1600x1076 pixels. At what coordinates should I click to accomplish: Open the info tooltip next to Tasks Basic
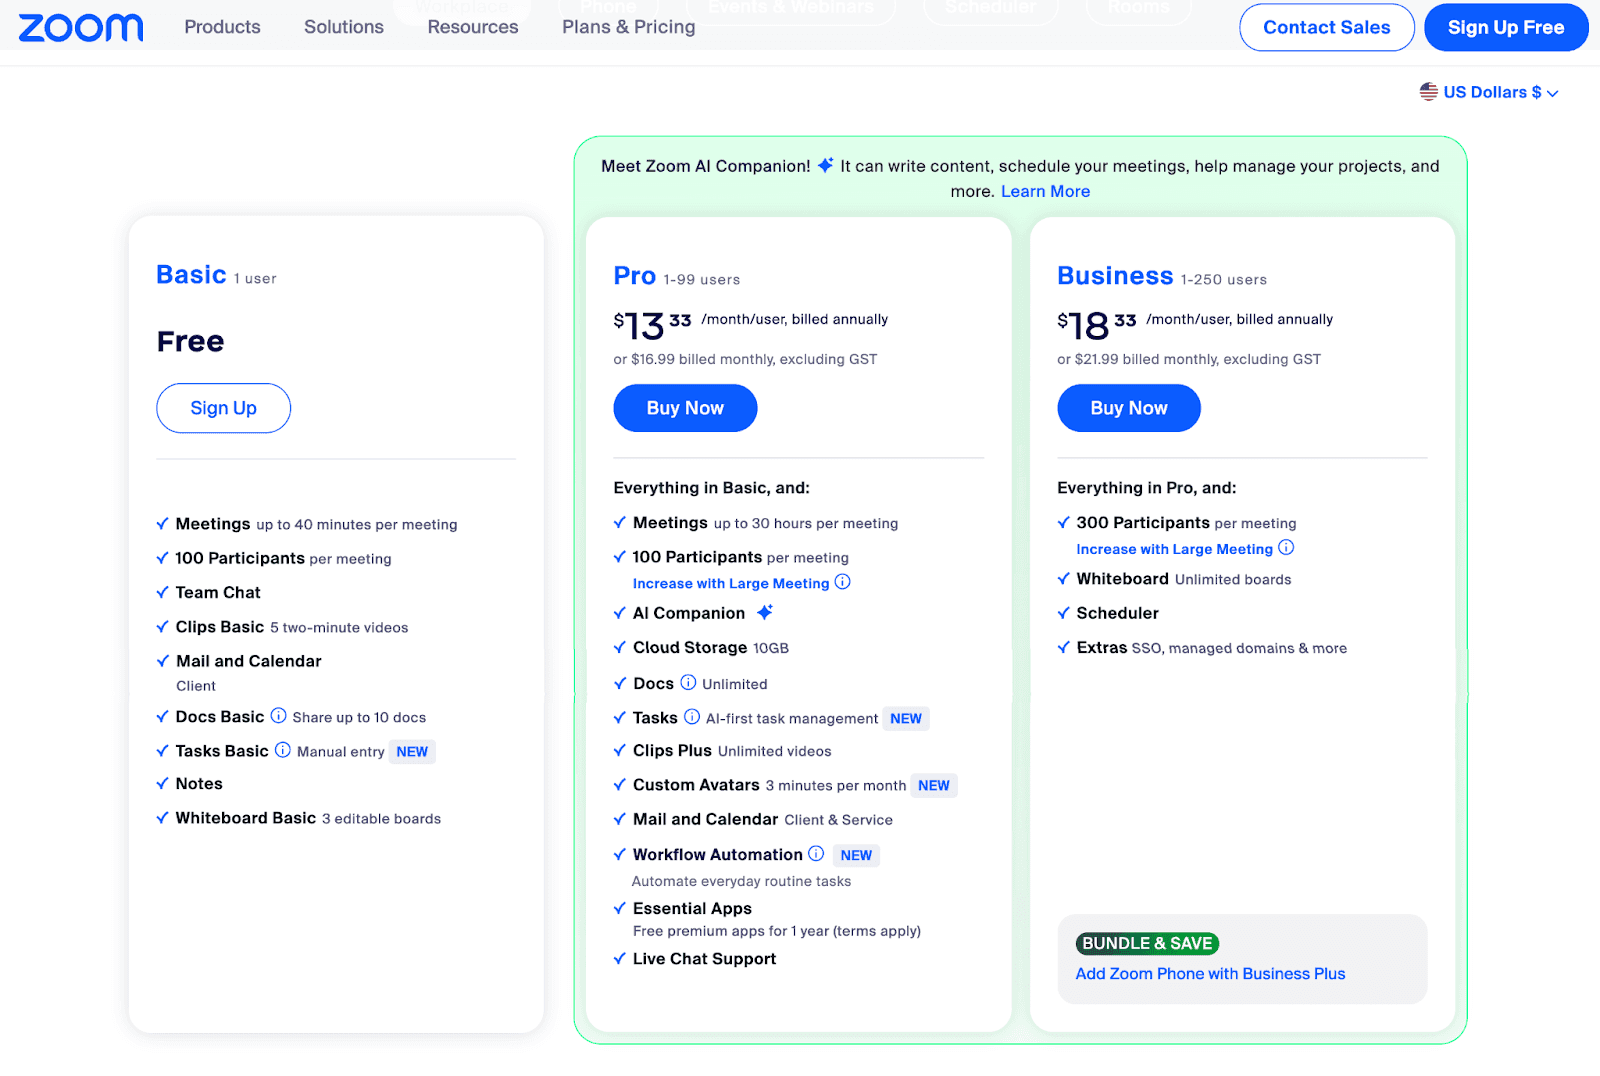pyautogui.click(x=283, y=751)
